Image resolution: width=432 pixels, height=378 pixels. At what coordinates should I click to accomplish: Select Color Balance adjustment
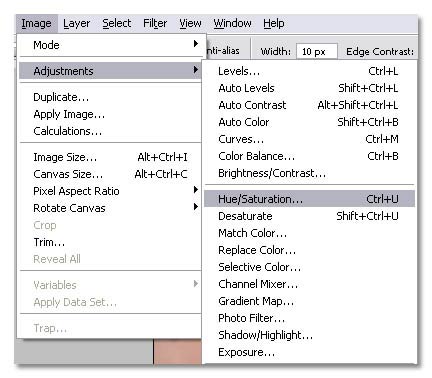[x=309, y=156]
